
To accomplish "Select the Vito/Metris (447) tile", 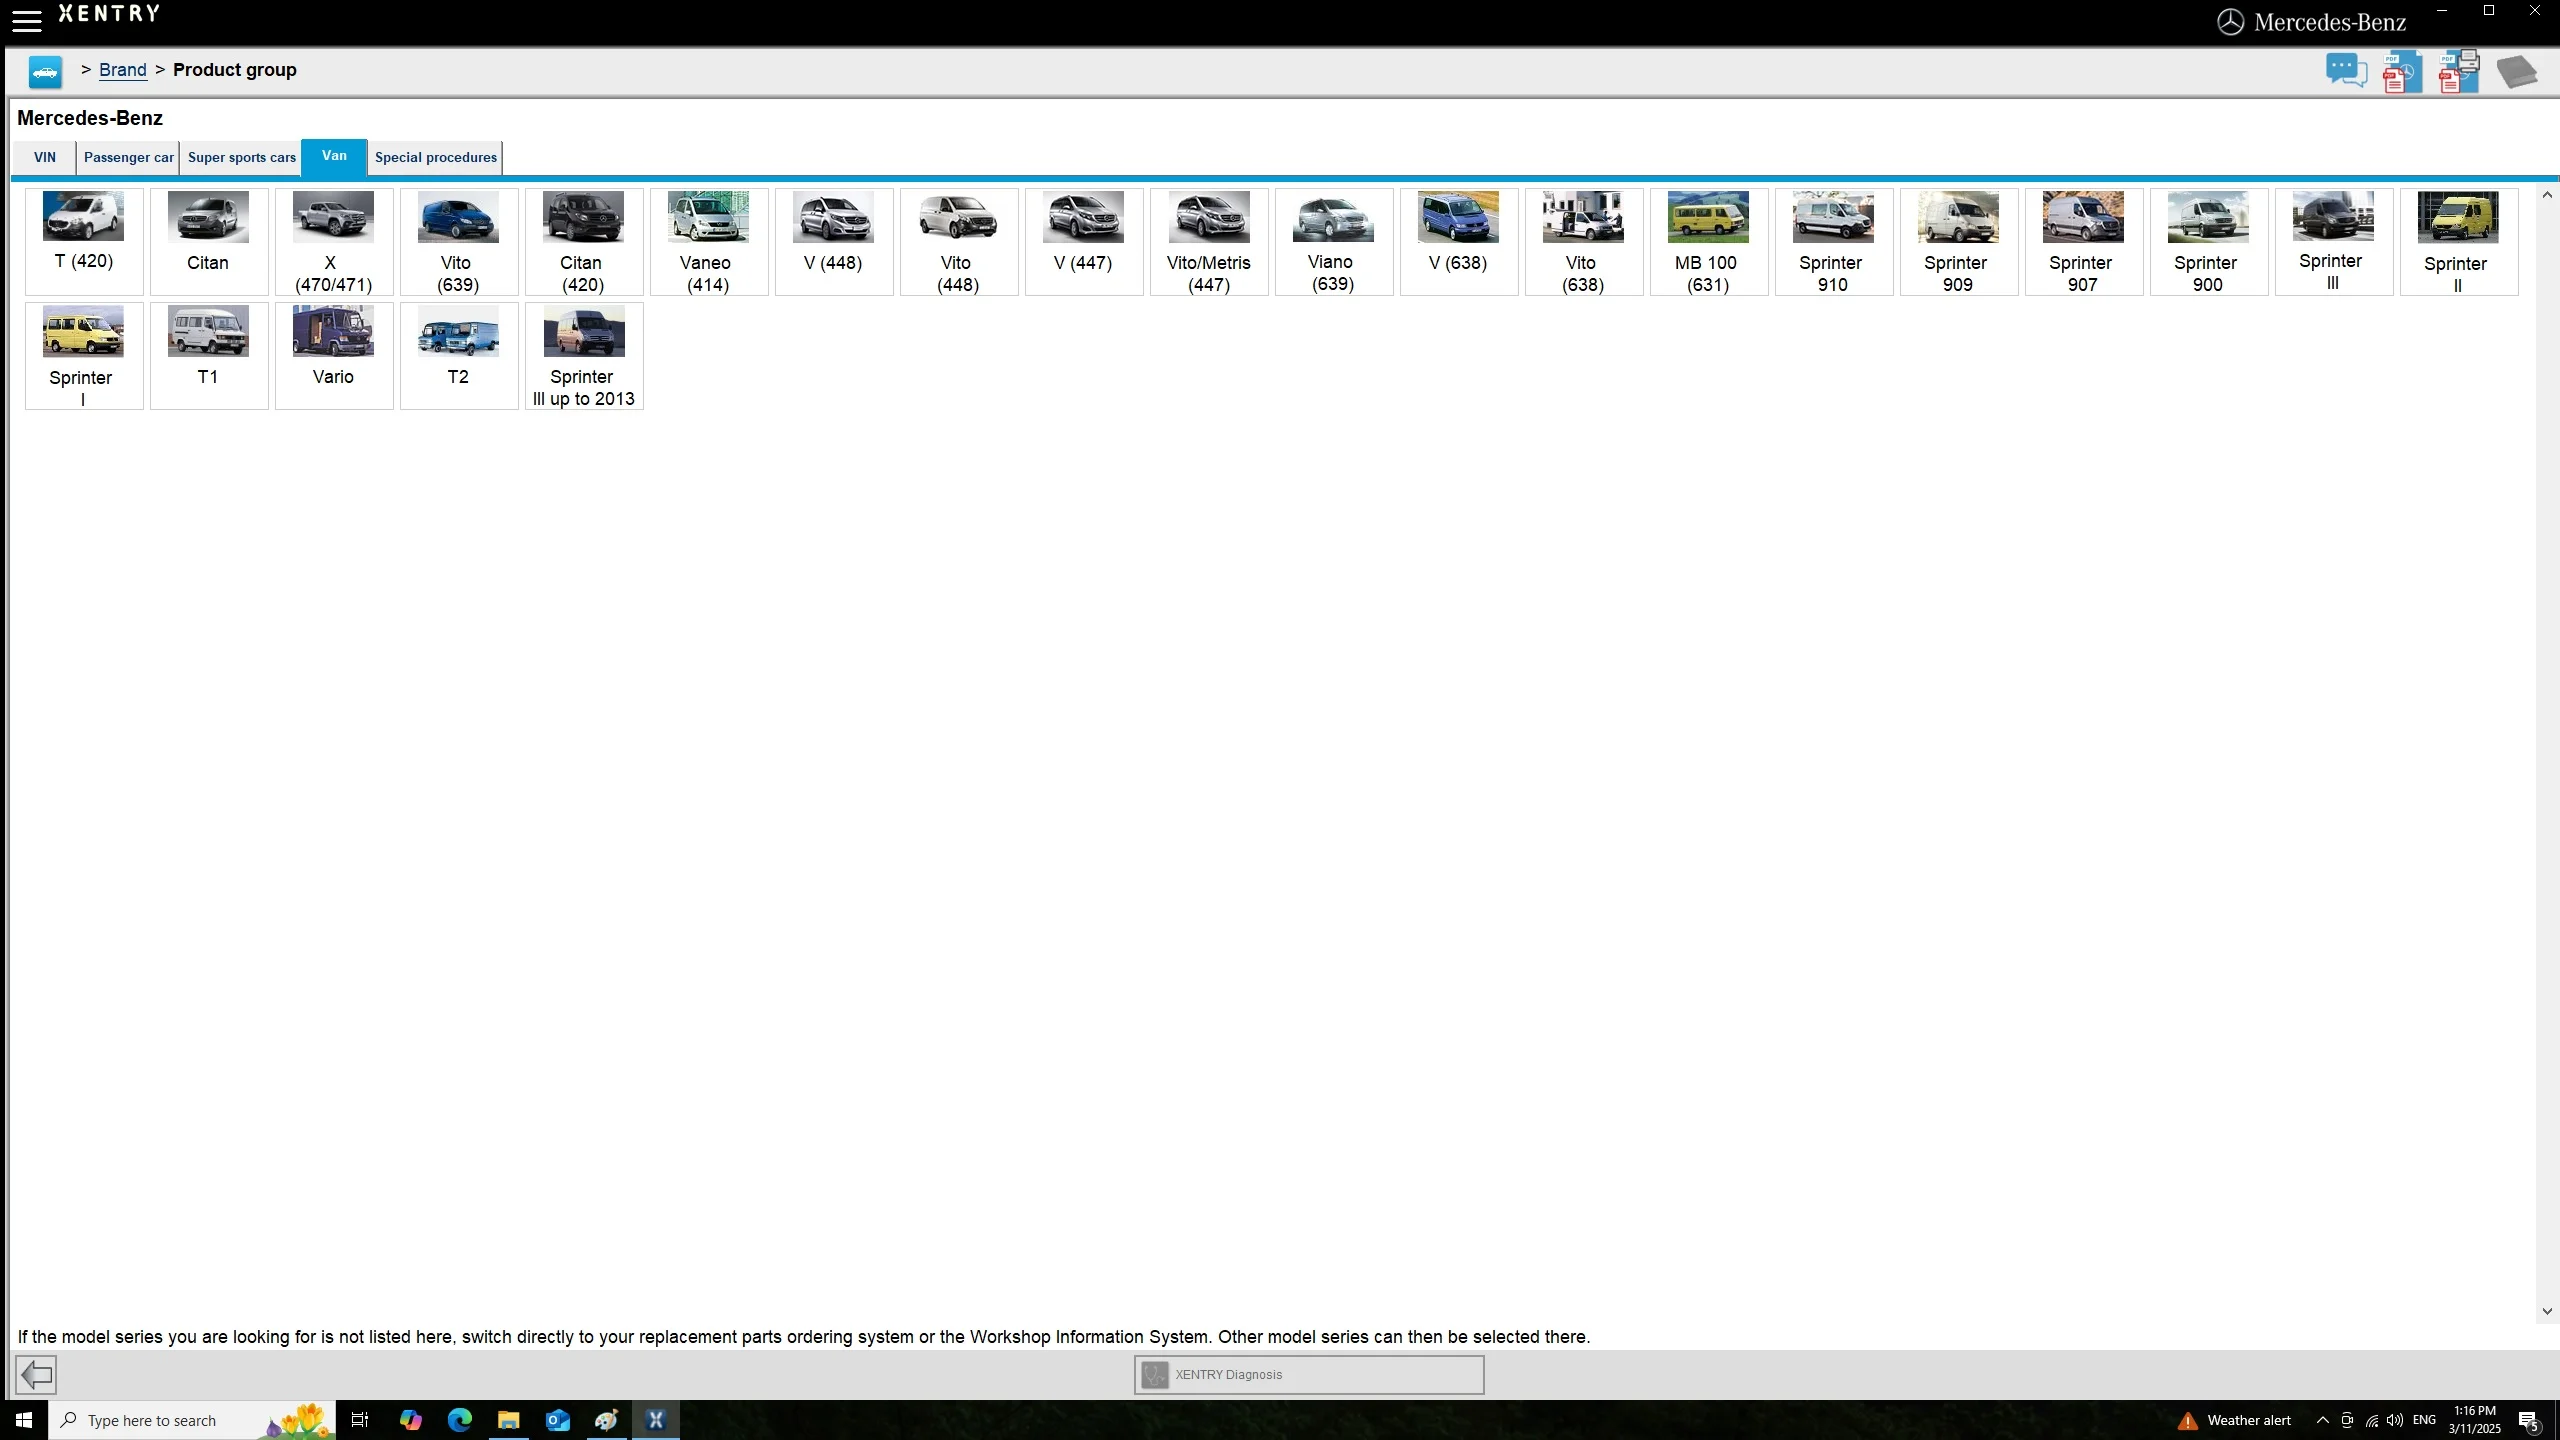I will coord(1209,242).
